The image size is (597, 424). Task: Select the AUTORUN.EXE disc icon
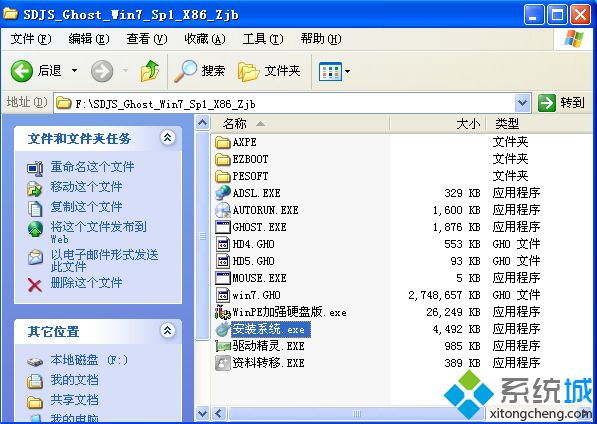222,210
